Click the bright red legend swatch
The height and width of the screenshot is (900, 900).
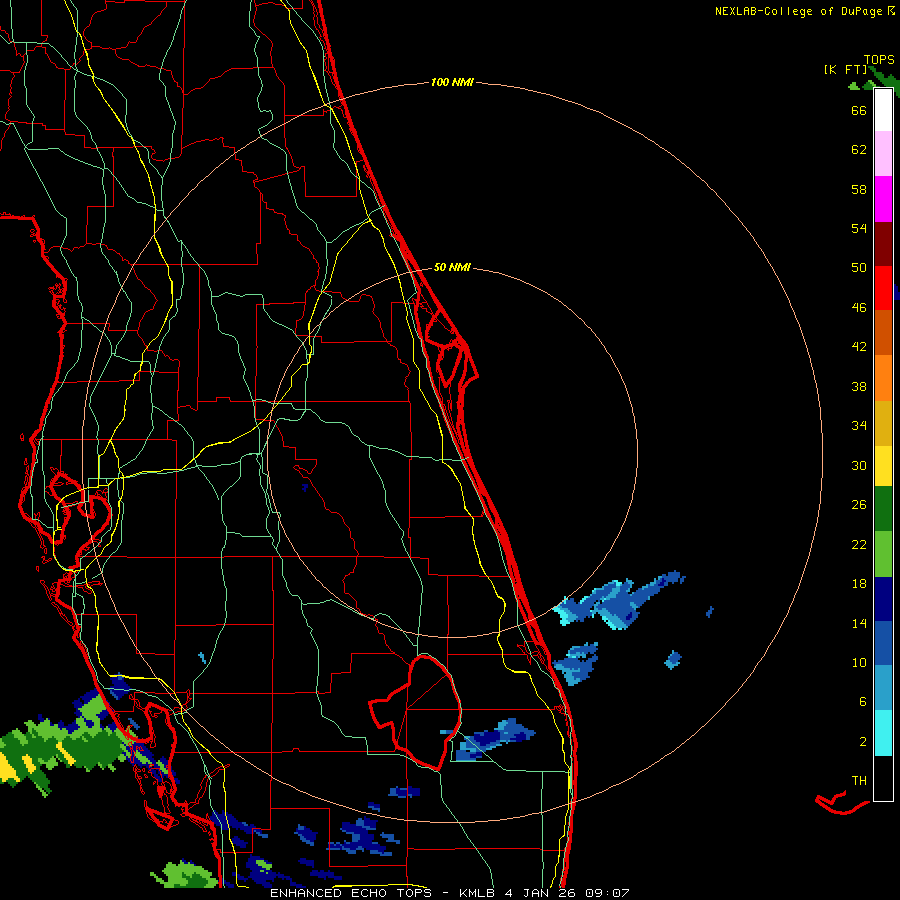pyautogui.click(x=883, y=288)
